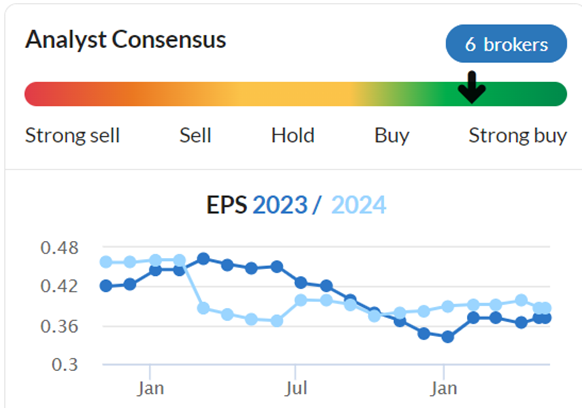Select the Strong sell label
Screen dimensions: 582x408
point(72,136)
